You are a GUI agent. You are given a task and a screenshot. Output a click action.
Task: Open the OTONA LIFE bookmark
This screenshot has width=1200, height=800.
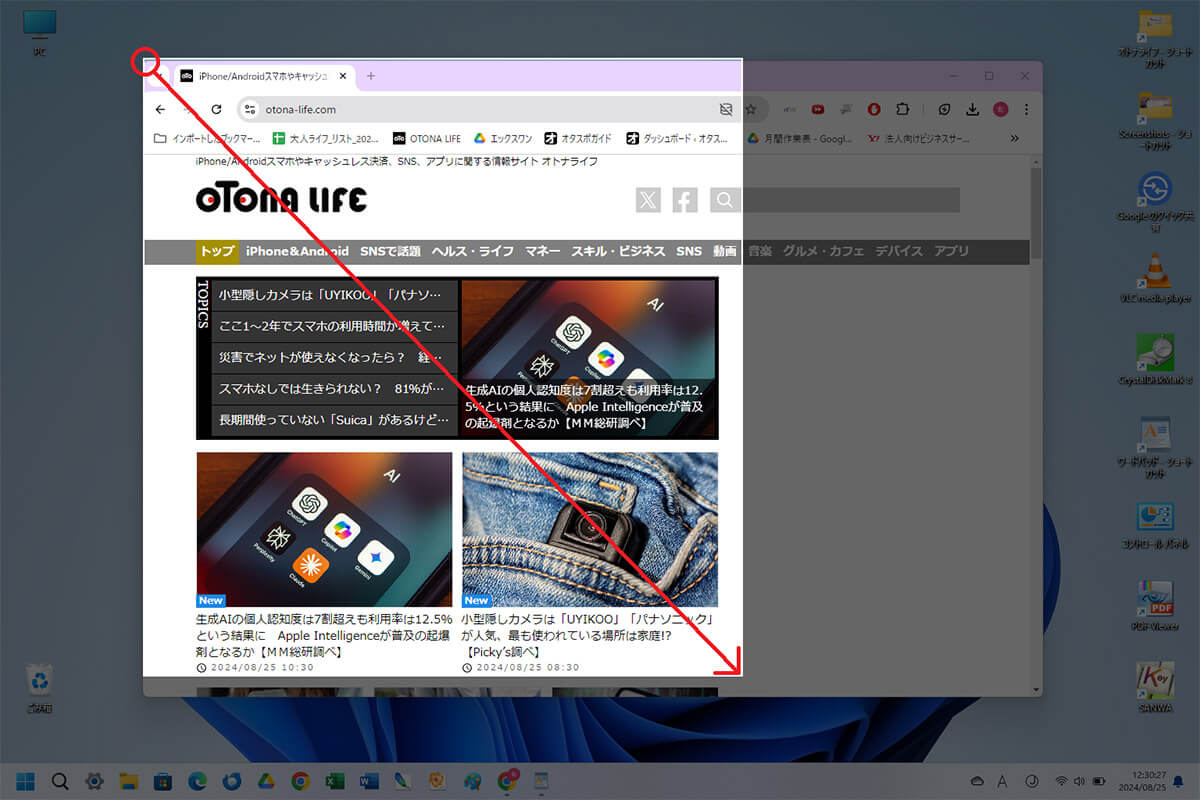427,138
